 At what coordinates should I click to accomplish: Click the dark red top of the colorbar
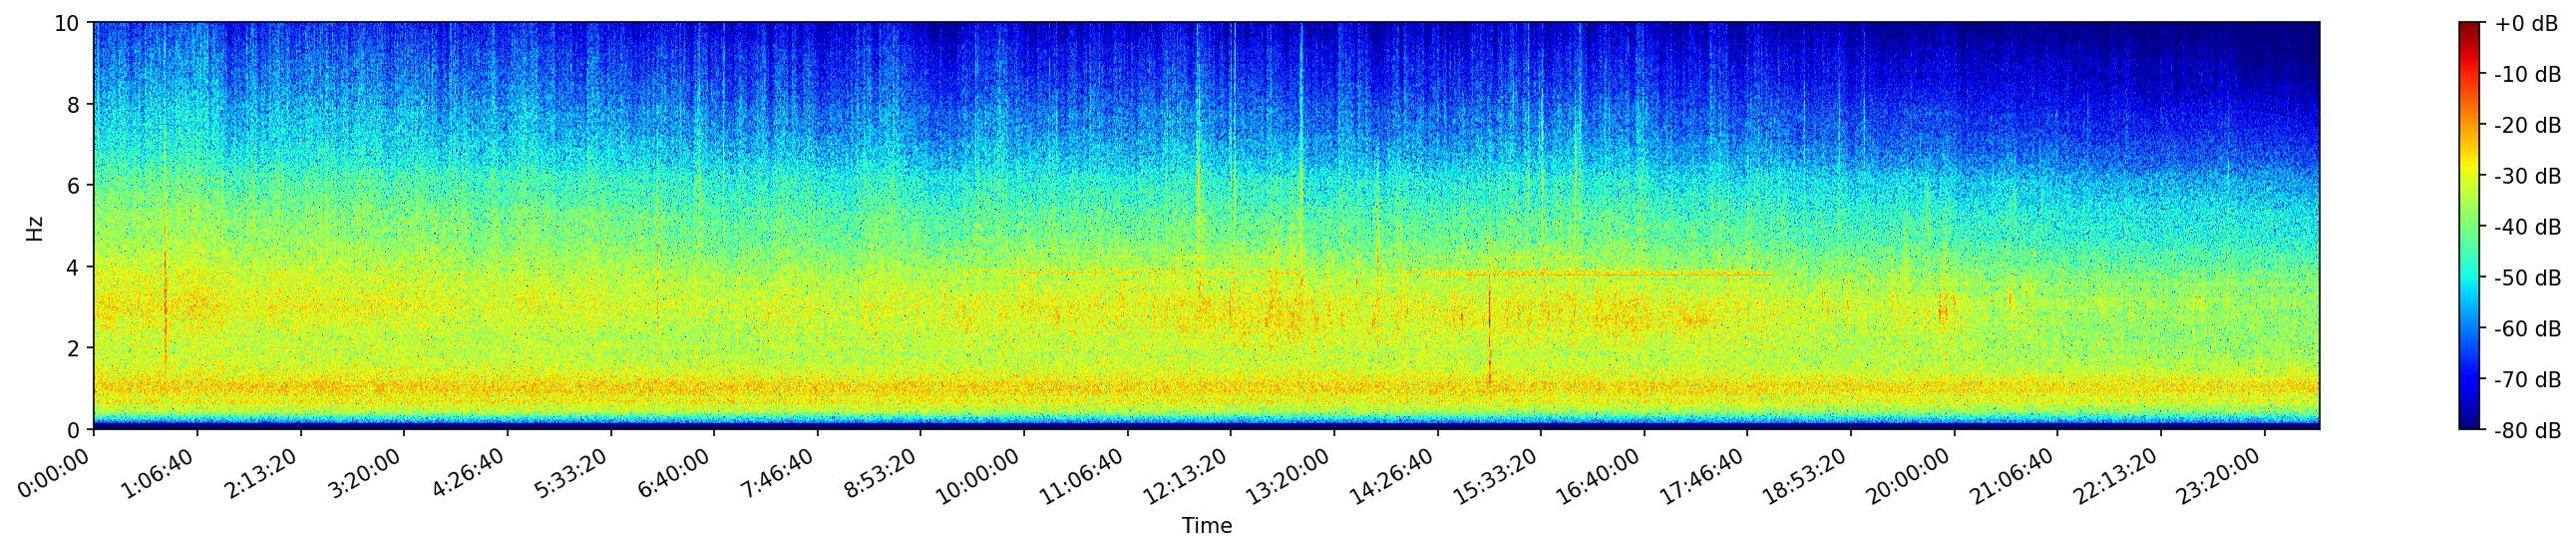[x=2470, y=27]
